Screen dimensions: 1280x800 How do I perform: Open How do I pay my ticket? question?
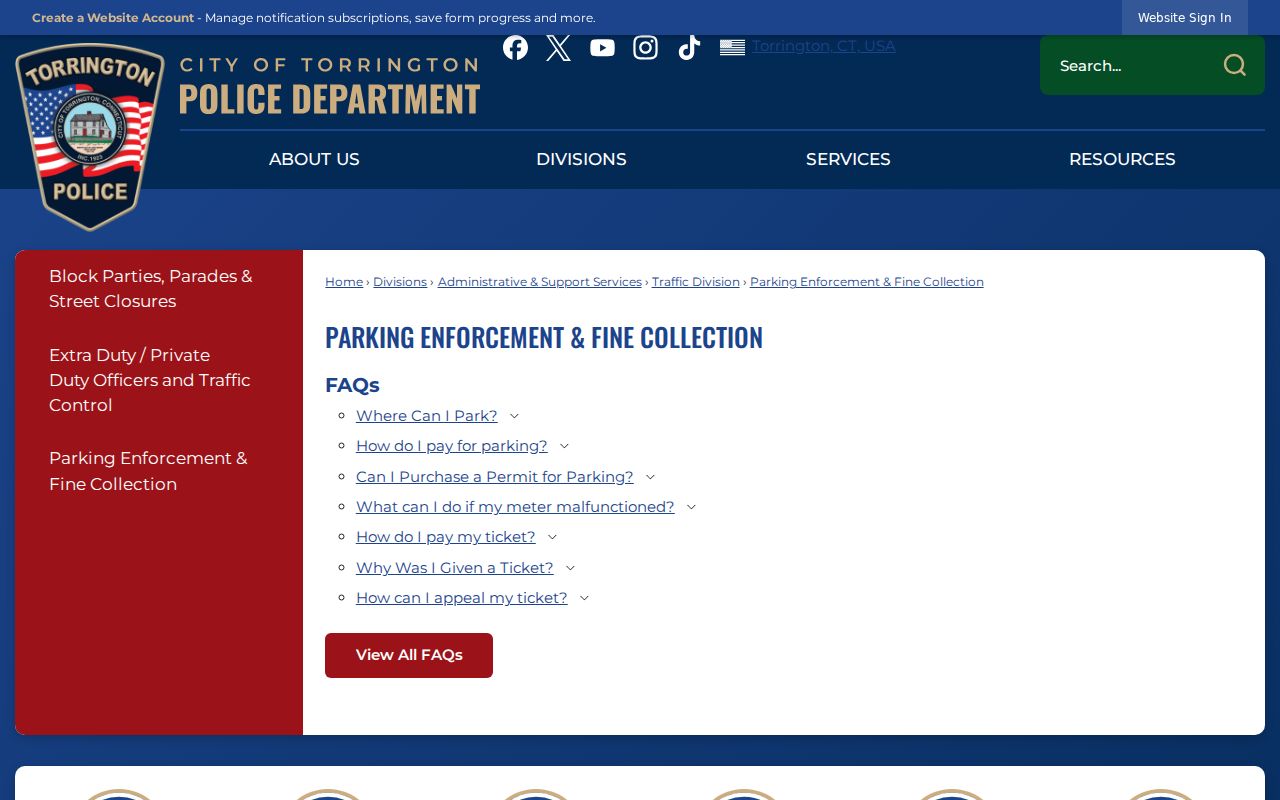click(446, 537)
